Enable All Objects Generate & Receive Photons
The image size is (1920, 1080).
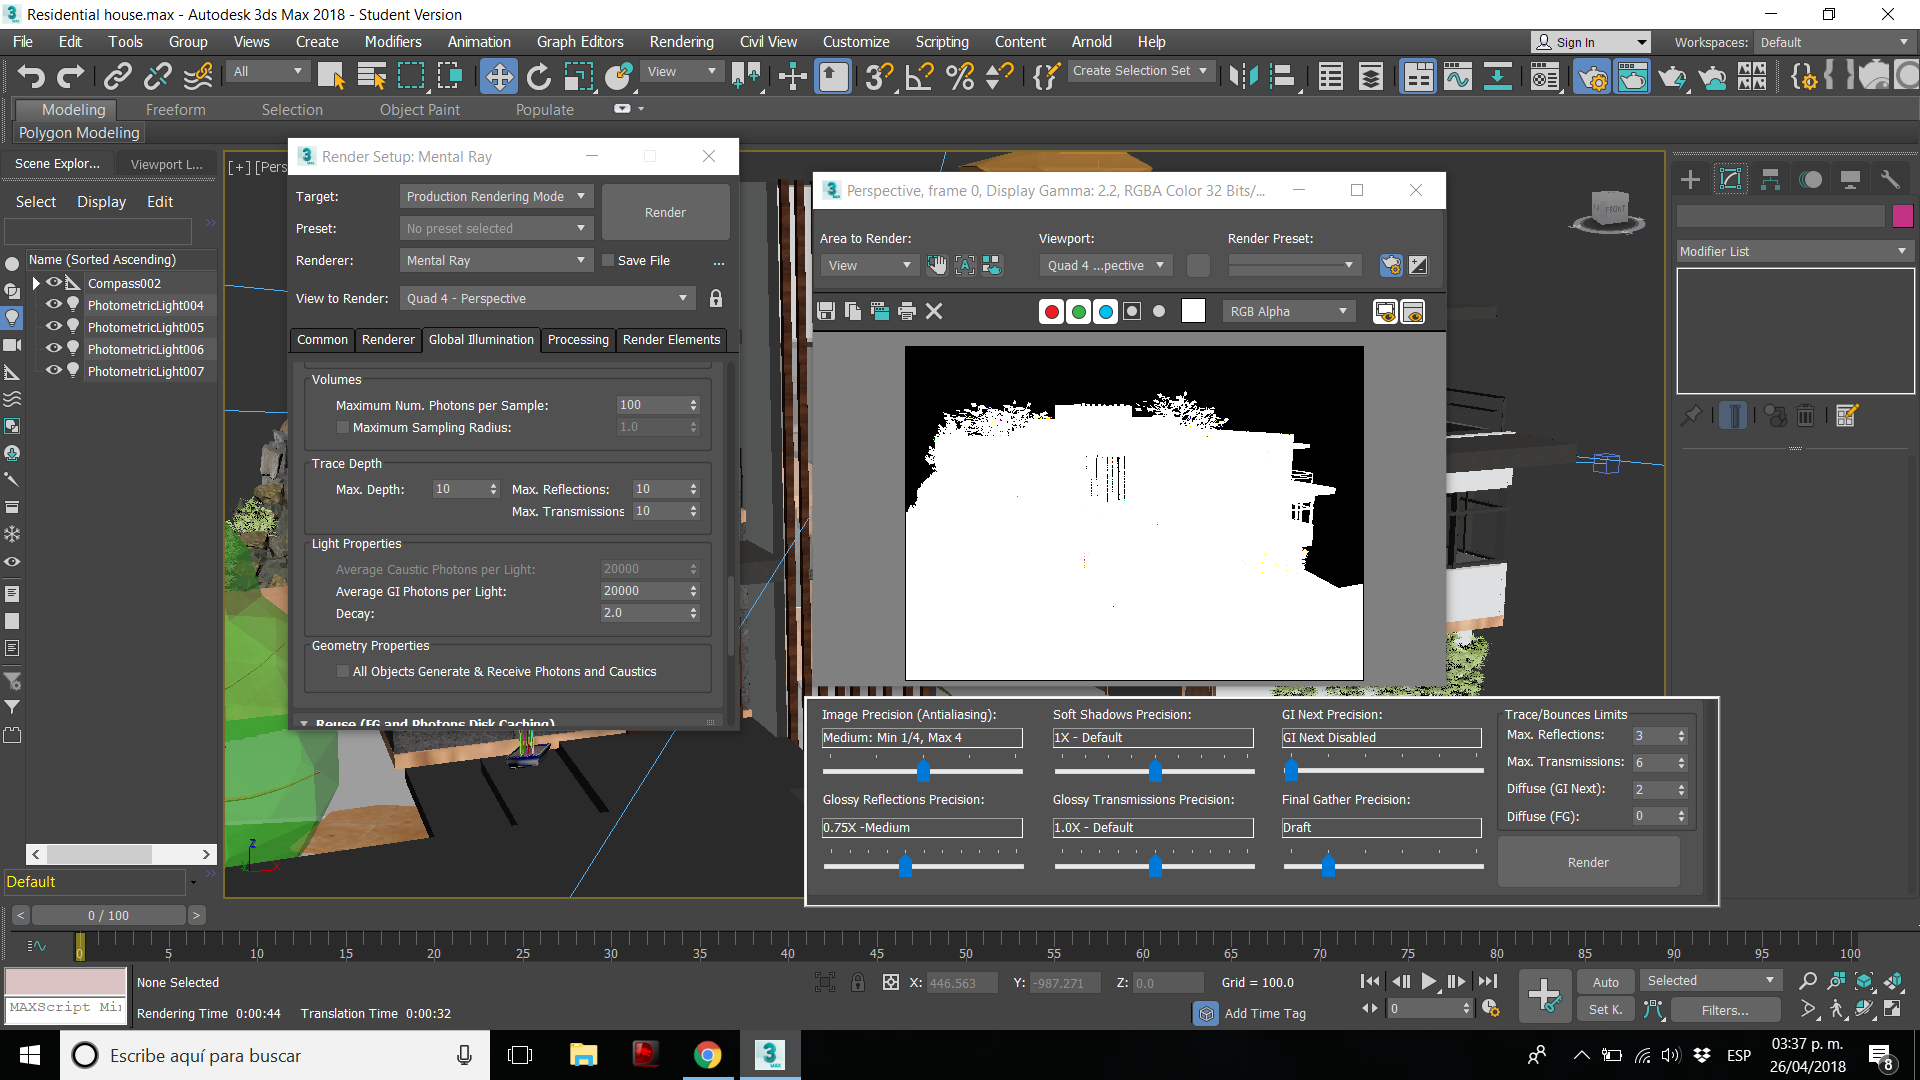(x=343, y=672)
